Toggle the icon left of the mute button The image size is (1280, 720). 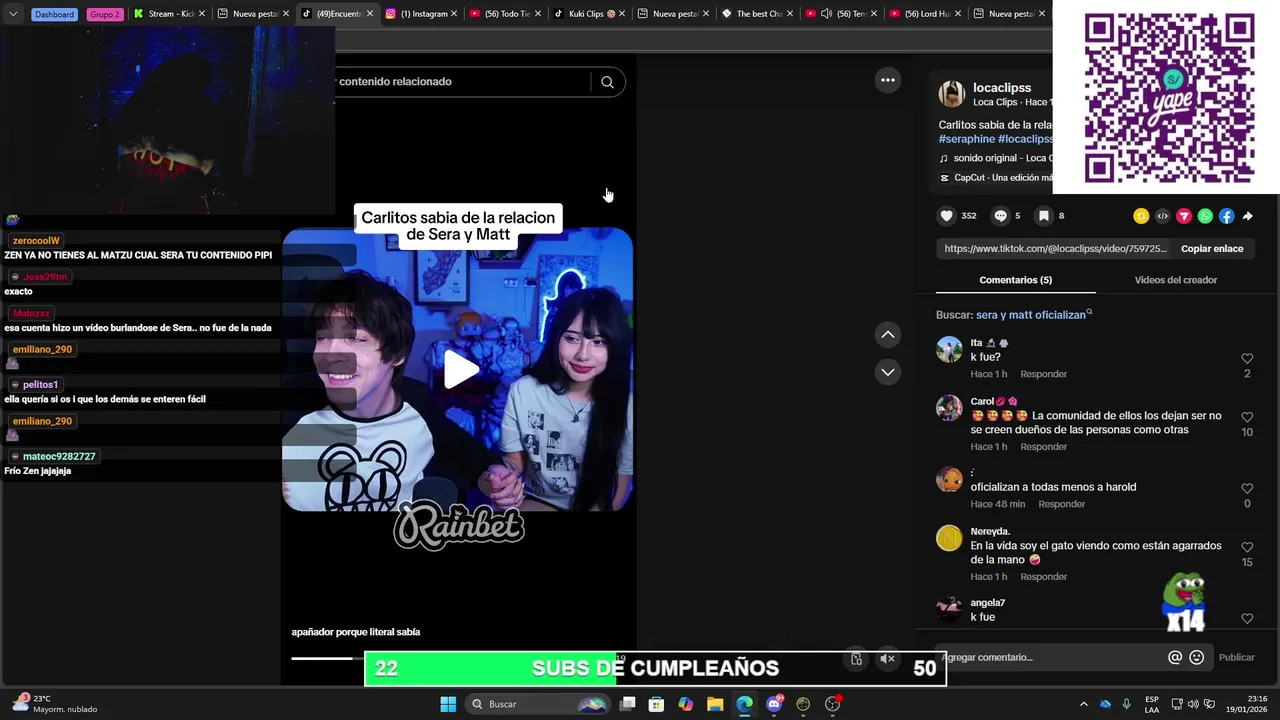coord(856,659)
